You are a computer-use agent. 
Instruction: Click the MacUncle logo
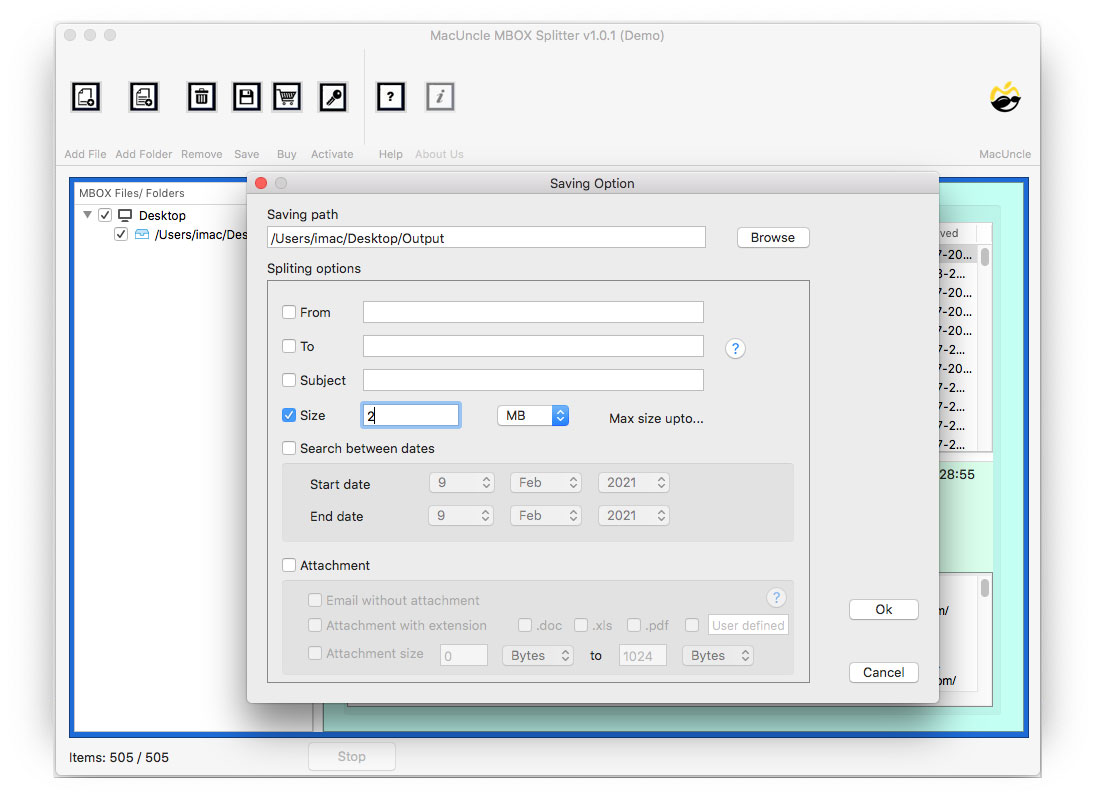tap(1004, 97)
